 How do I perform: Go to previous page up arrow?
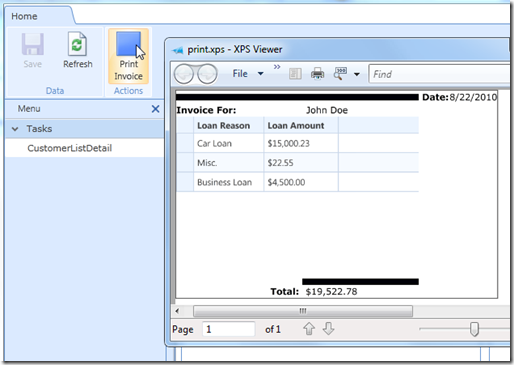coord(309,329)
